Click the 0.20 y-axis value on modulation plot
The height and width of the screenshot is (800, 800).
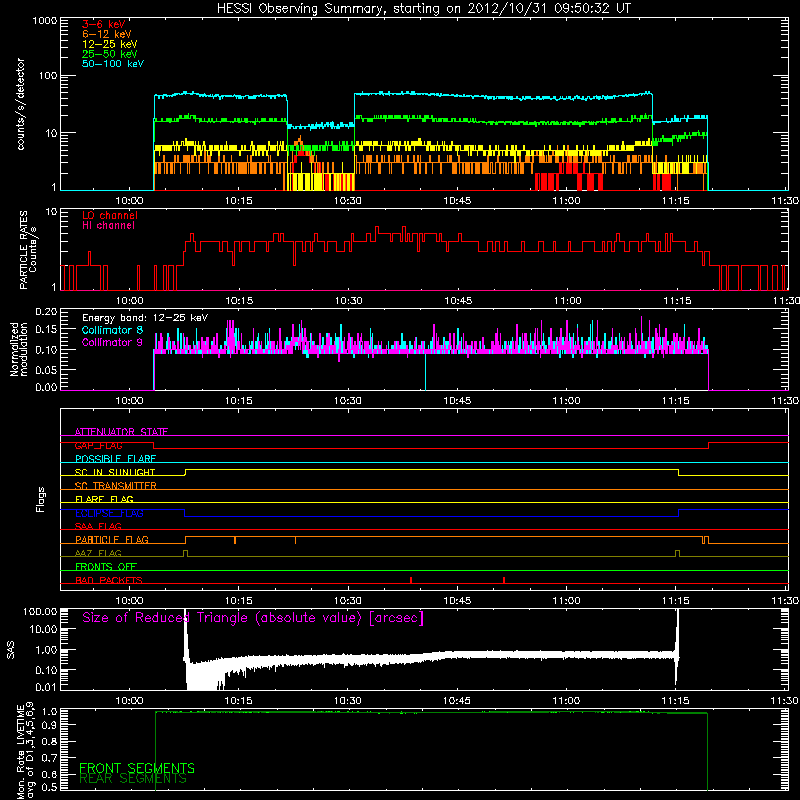[x=46, y=311]
